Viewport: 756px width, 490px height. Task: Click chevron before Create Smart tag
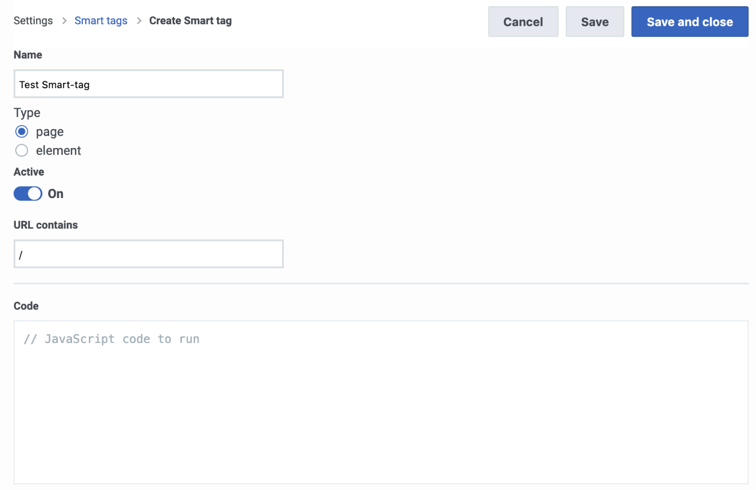pos(139,21)
